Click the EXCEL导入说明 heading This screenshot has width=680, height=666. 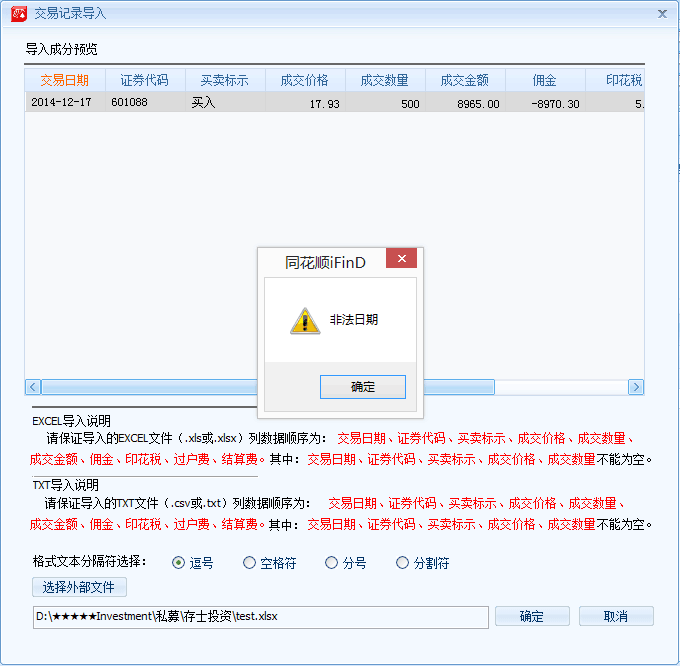tap(72, 421)
